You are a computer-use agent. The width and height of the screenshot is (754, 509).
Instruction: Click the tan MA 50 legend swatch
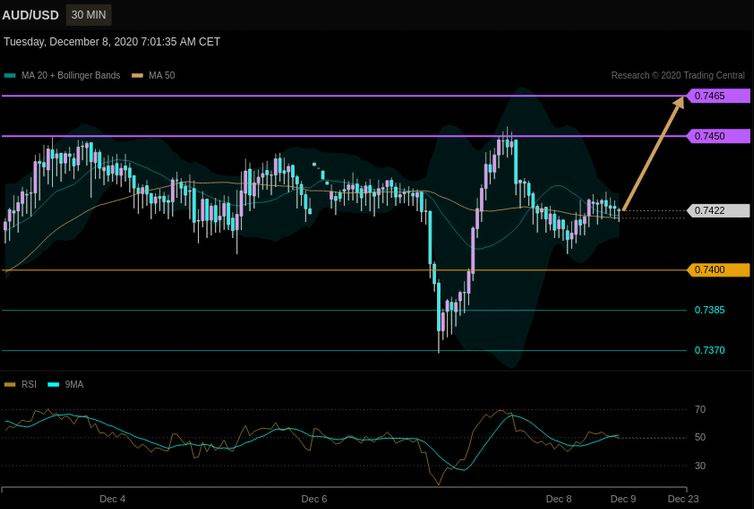[x=138, y=75]
